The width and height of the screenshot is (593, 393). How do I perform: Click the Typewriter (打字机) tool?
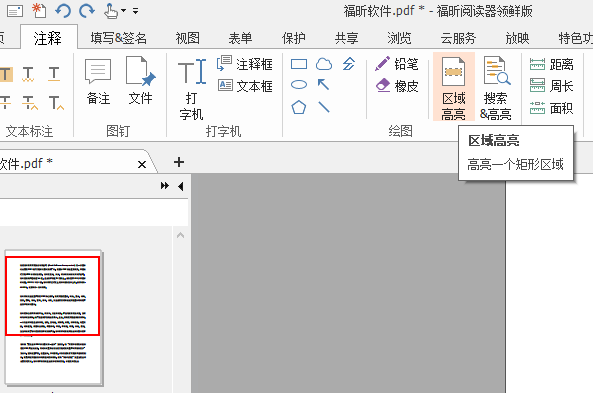pyautogui.click(x=192, y=89)
